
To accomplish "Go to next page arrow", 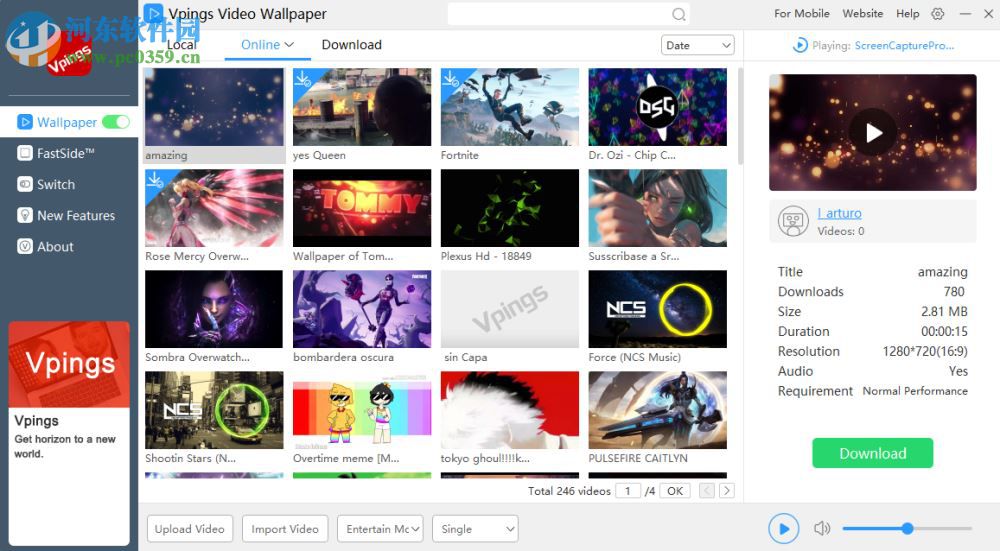I will [x=726, y=490].
